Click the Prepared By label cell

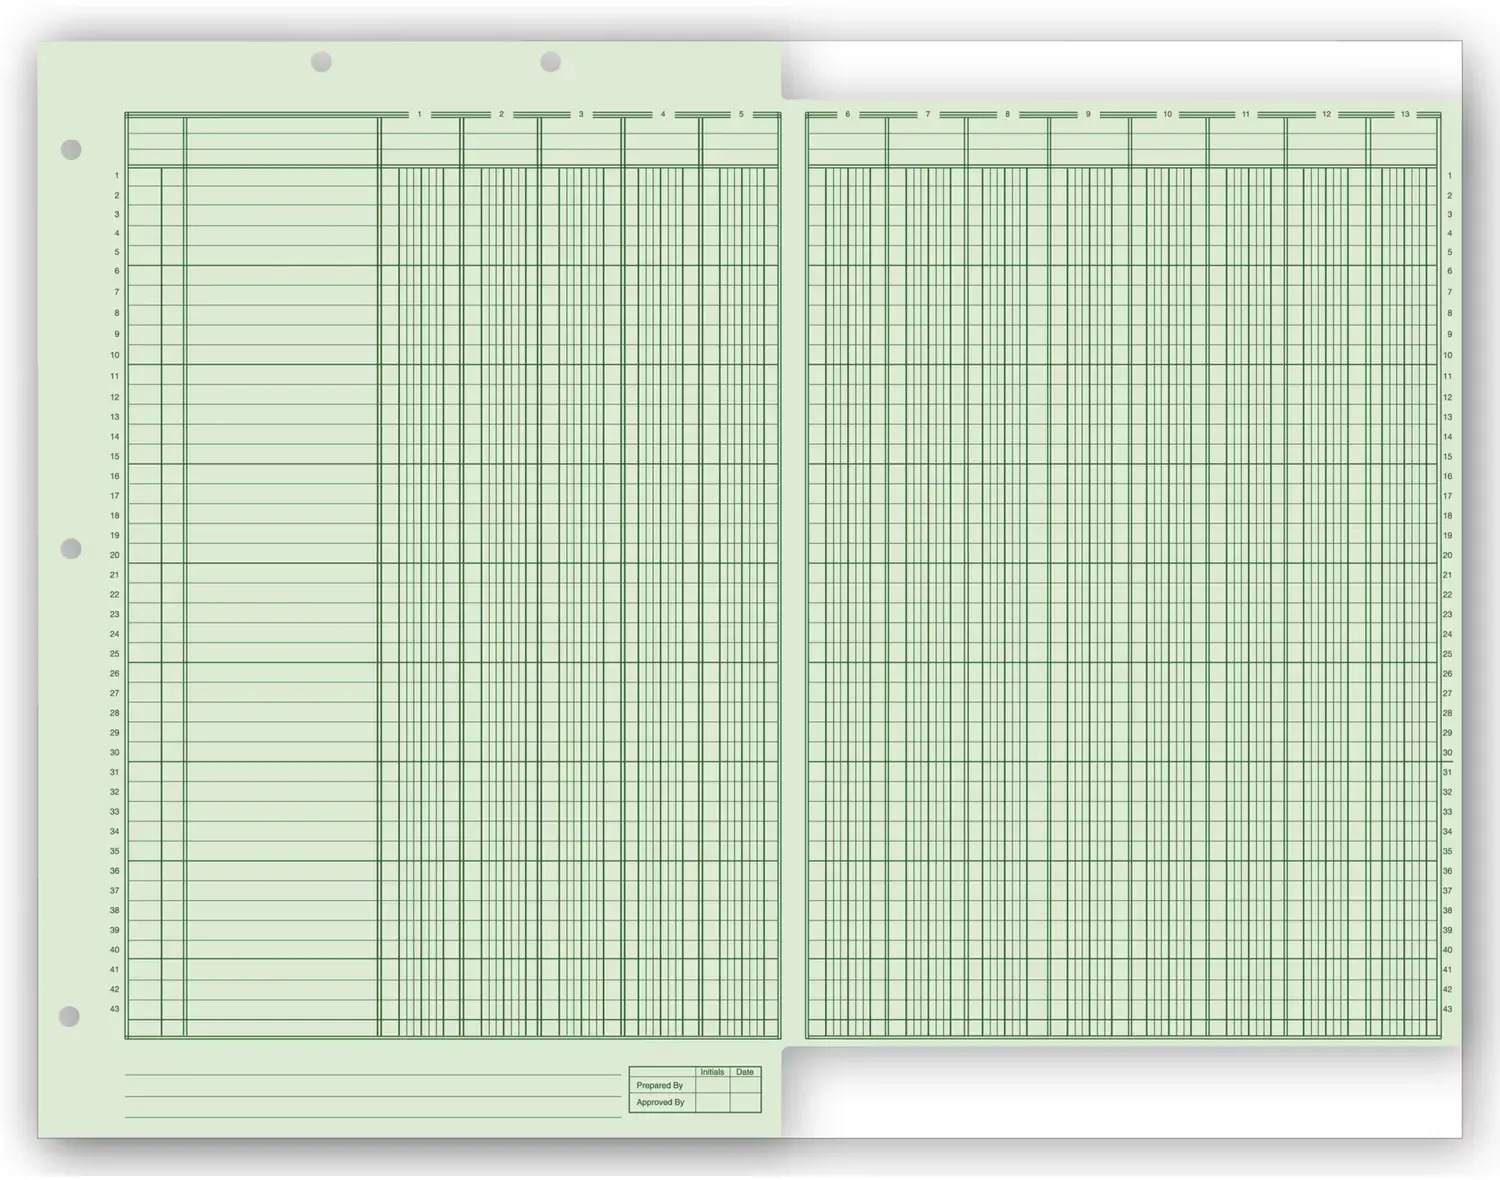tap(660, 1086)
